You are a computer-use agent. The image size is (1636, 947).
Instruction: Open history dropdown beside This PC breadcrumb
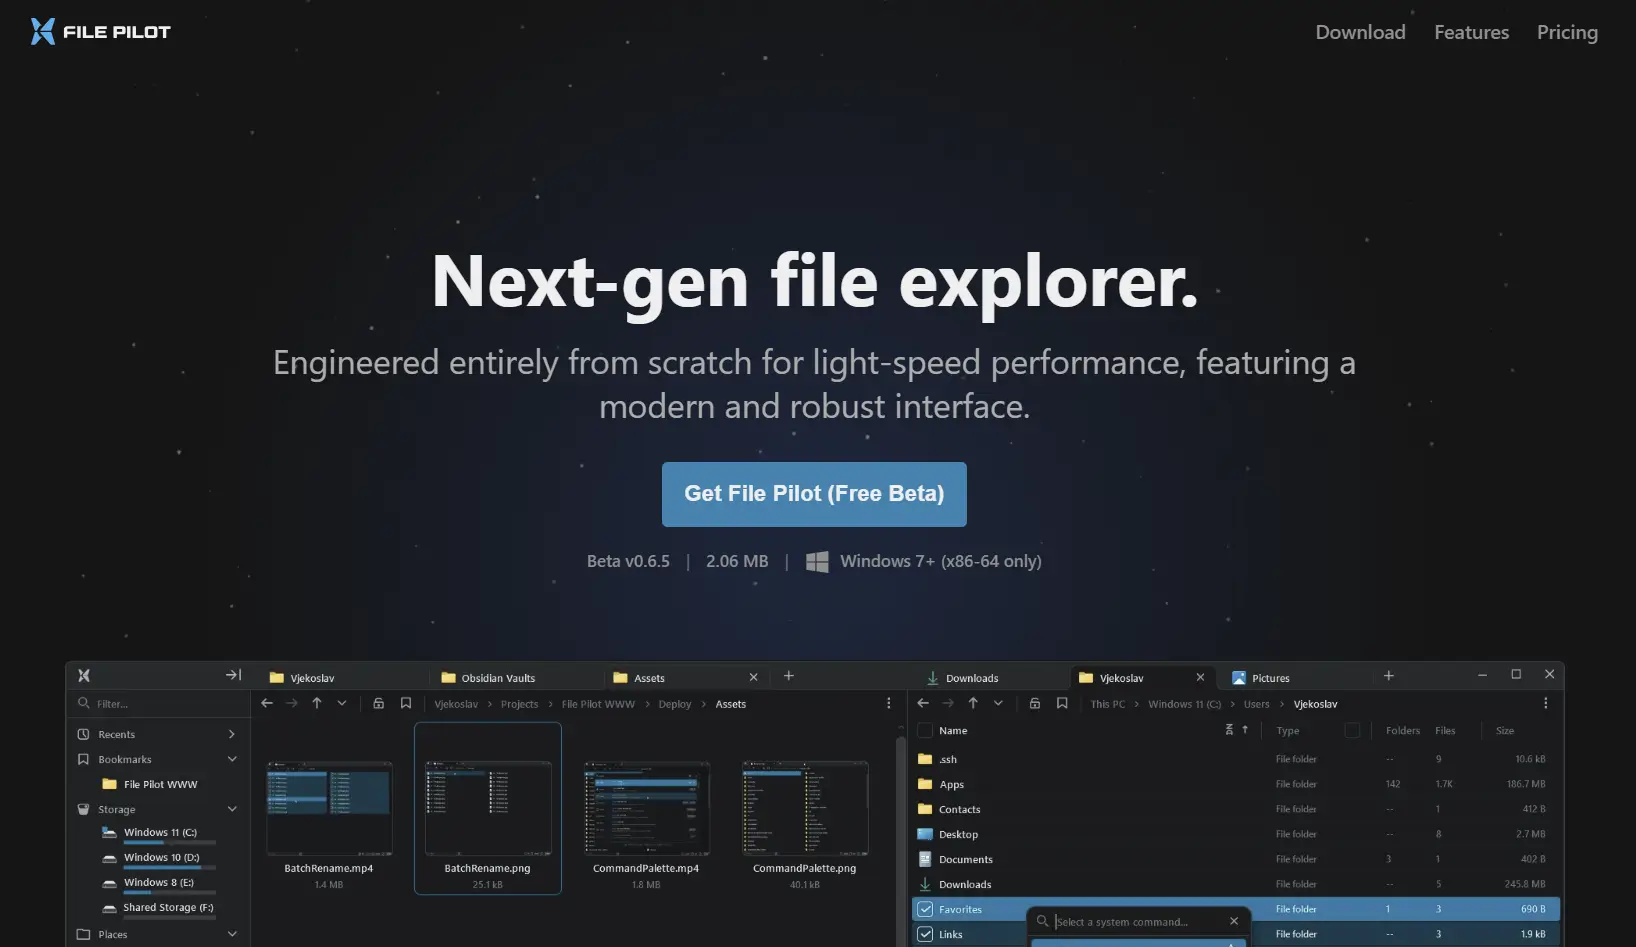[998, 703]
